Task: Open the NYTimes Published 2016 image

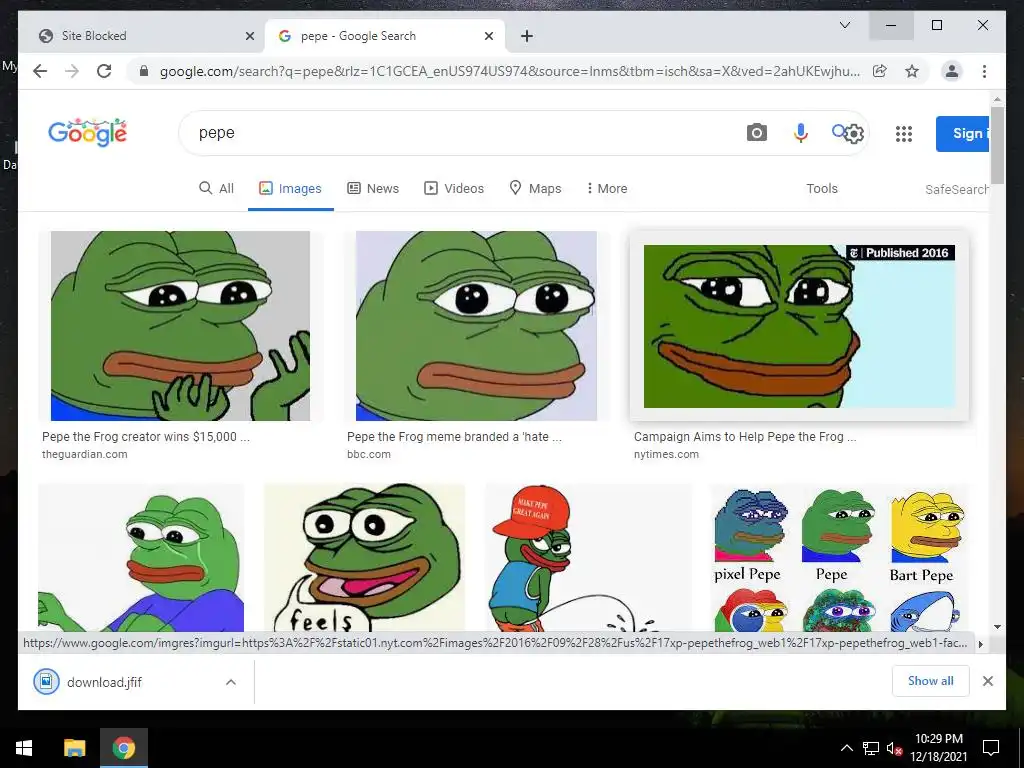Action: [799, 326]
